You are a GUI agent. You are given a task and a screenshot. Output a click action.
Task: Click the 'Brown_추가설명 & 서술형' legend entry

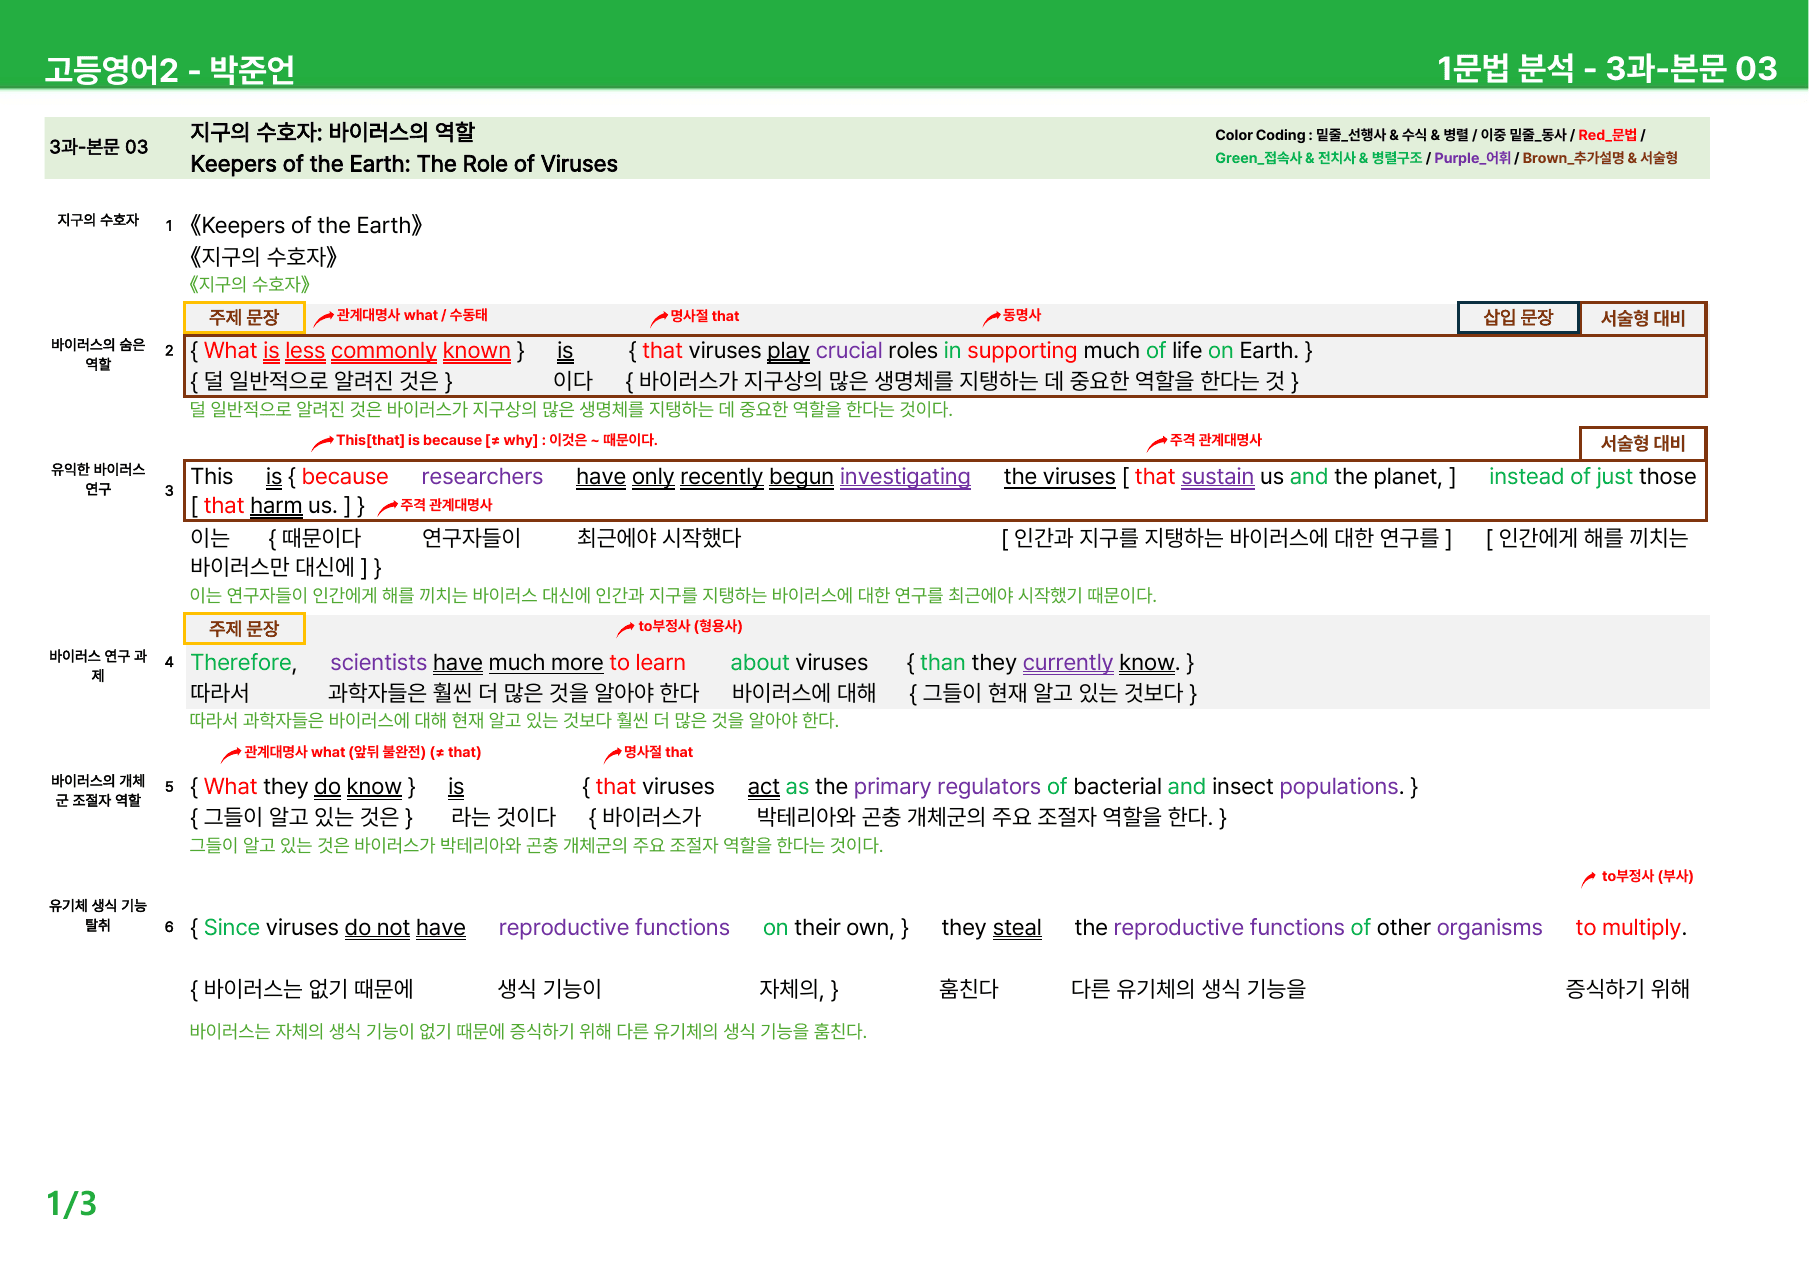(1600, 158)
